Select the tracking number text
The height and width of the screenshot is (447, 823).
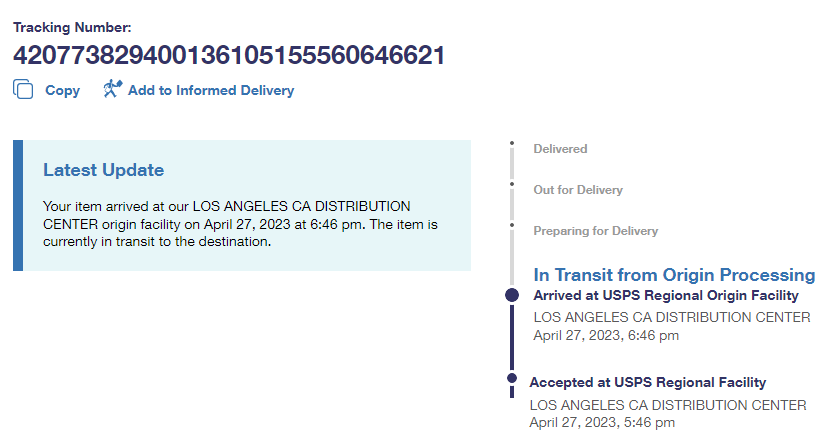coord(229,55)
